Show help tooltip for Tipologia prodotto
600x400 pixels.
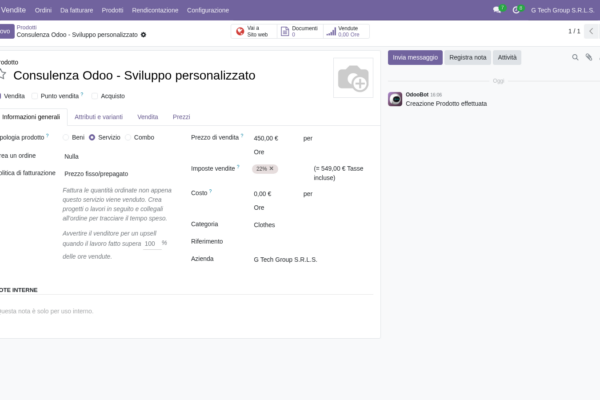click(x=47, y=135)
